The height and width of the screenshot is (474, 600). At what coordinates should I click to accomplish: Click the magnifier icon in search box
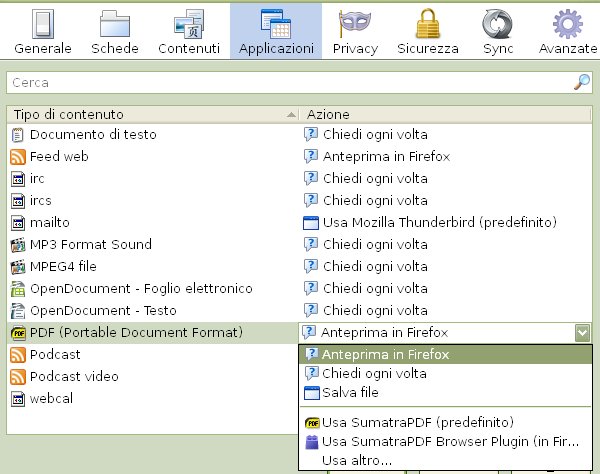(582, 82)
